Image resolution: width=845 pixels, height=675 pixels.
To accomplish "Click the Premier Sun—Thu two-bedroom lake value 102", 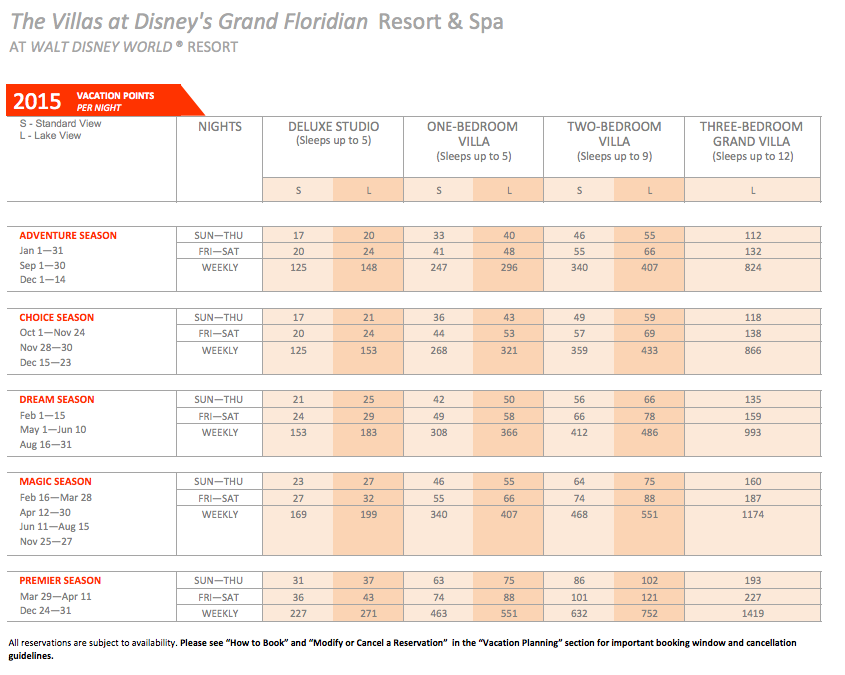I will [x=649, y=581].
